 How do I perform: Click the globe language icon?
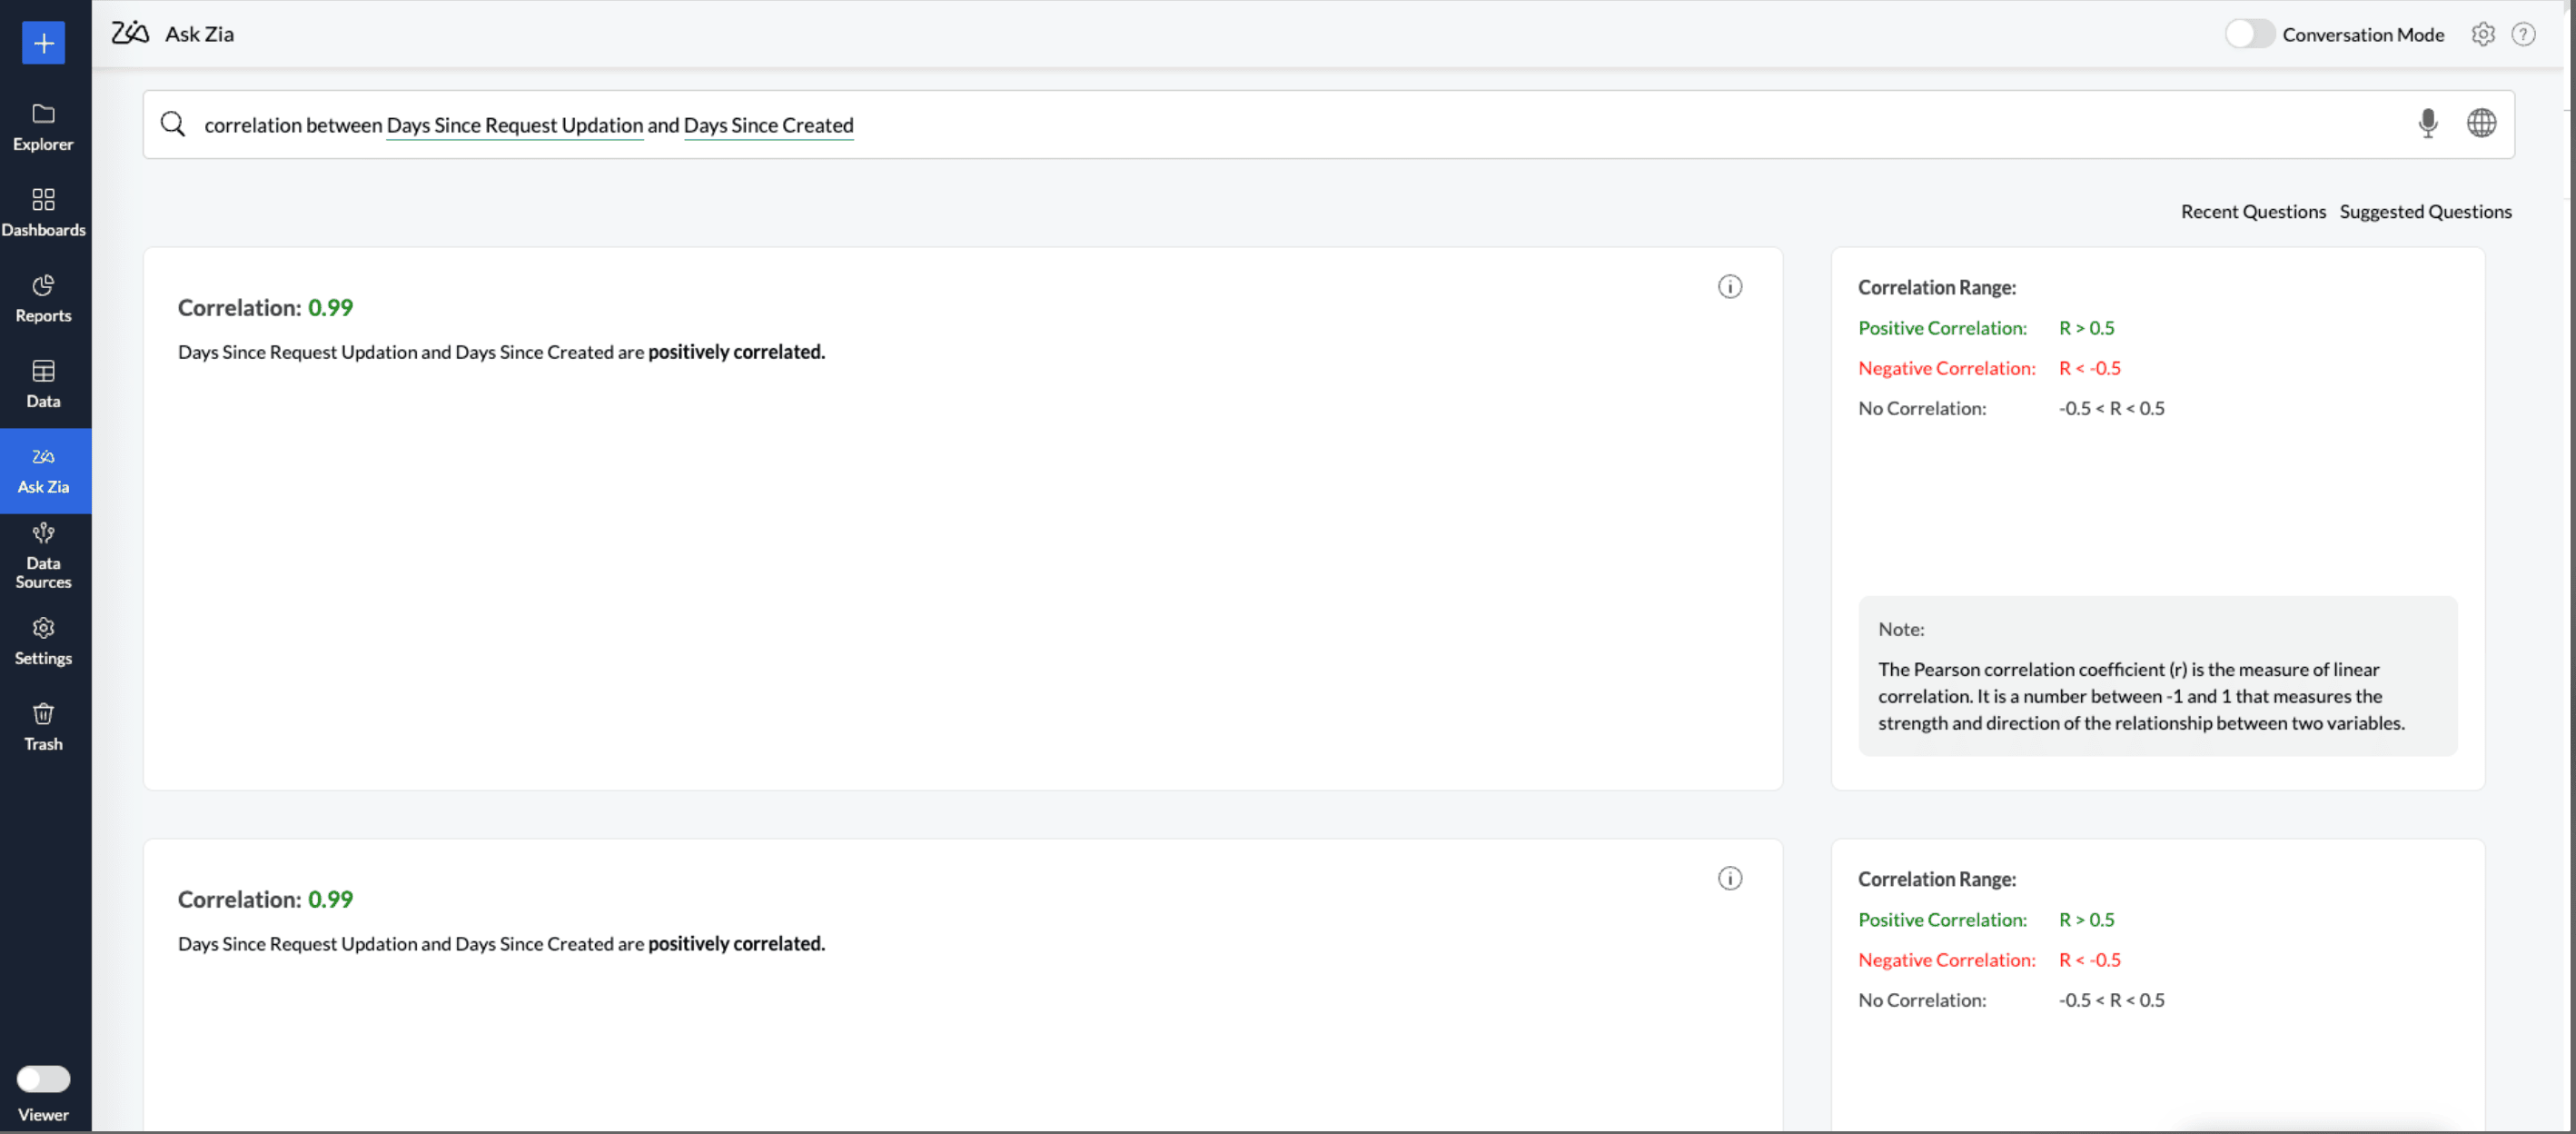2481,124
